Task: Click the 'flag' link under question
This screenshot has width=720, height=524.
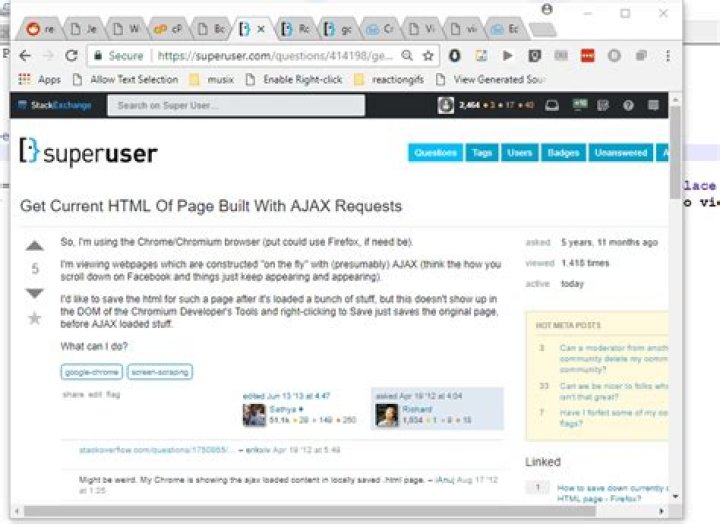Action: [112, 394]
